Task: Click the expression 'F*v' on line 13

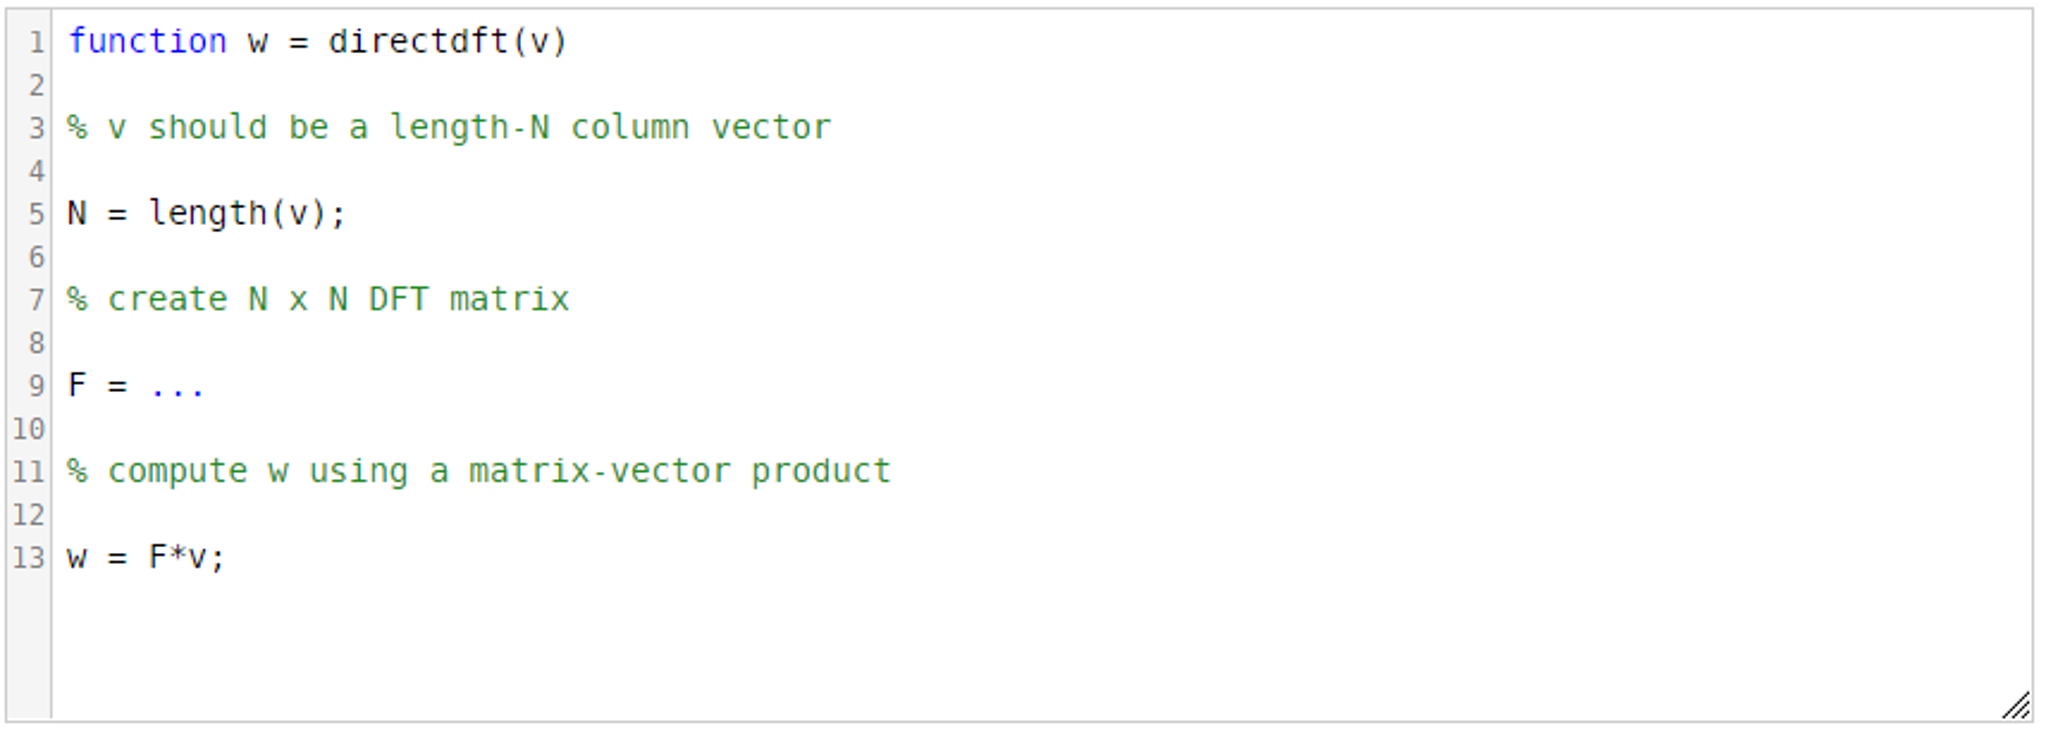Action: pyautogui.click(x=177, y=557)
